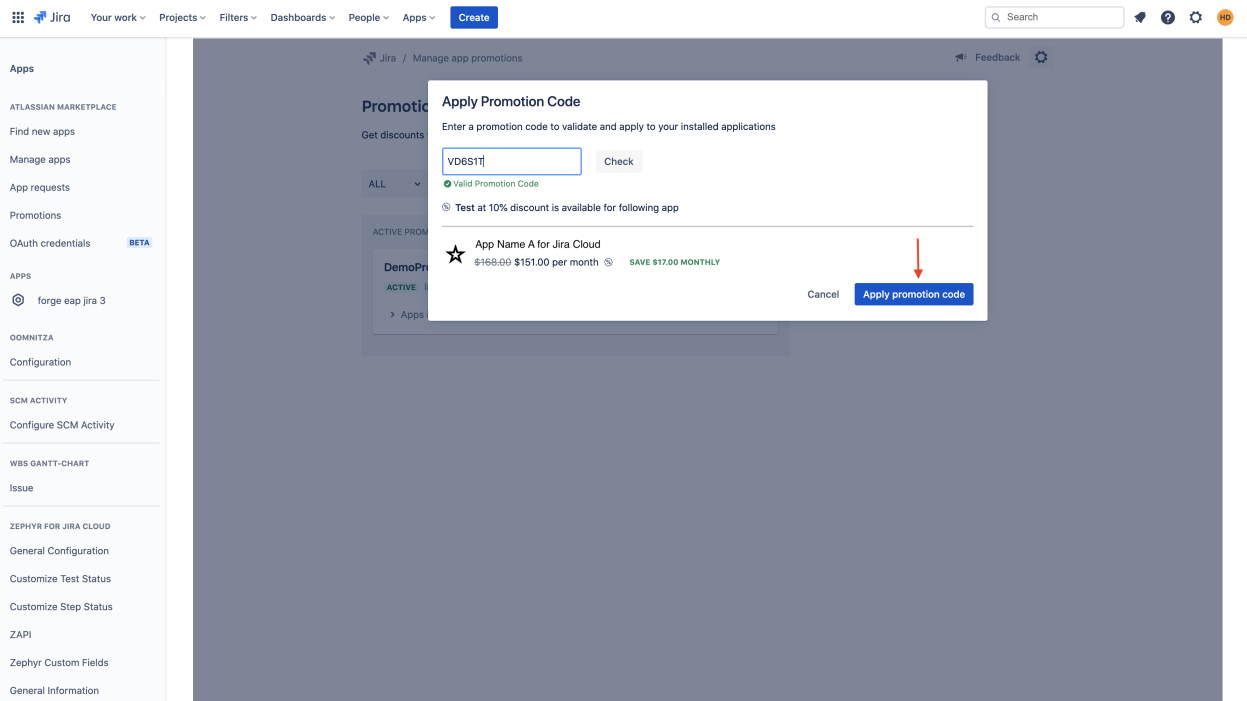The height and width of the screenshot is (701, 1247).
Task: Expand the Your work dropdown
Action: (x=118, y=17)
